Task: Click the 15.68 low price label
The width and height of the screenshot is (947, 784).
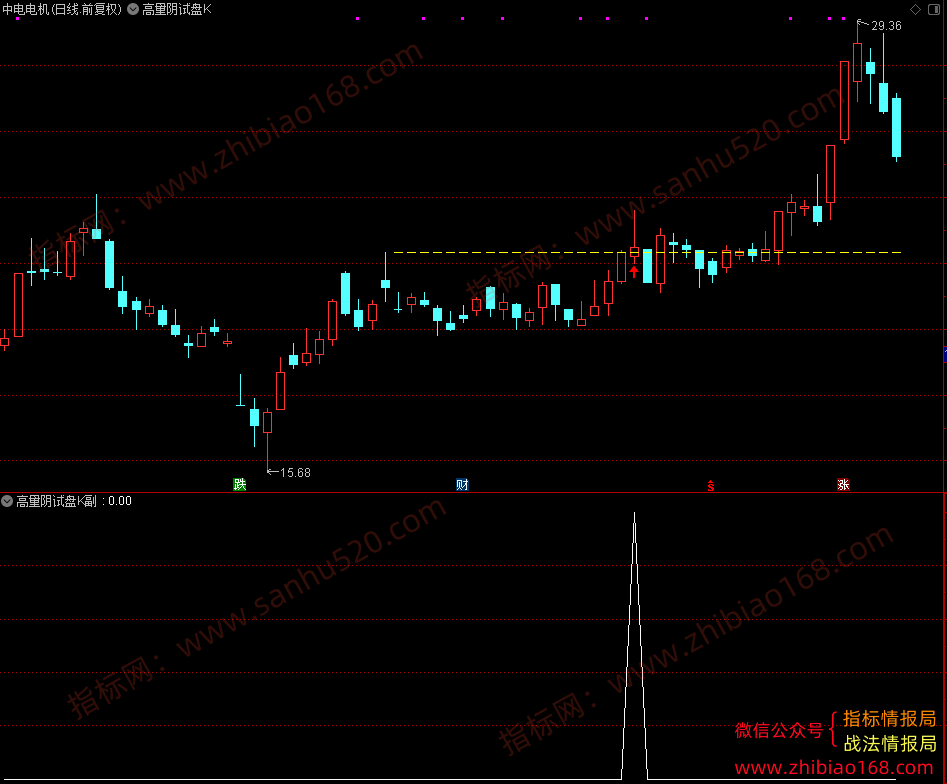Action: pyautogui.click(x=295, y=472)
